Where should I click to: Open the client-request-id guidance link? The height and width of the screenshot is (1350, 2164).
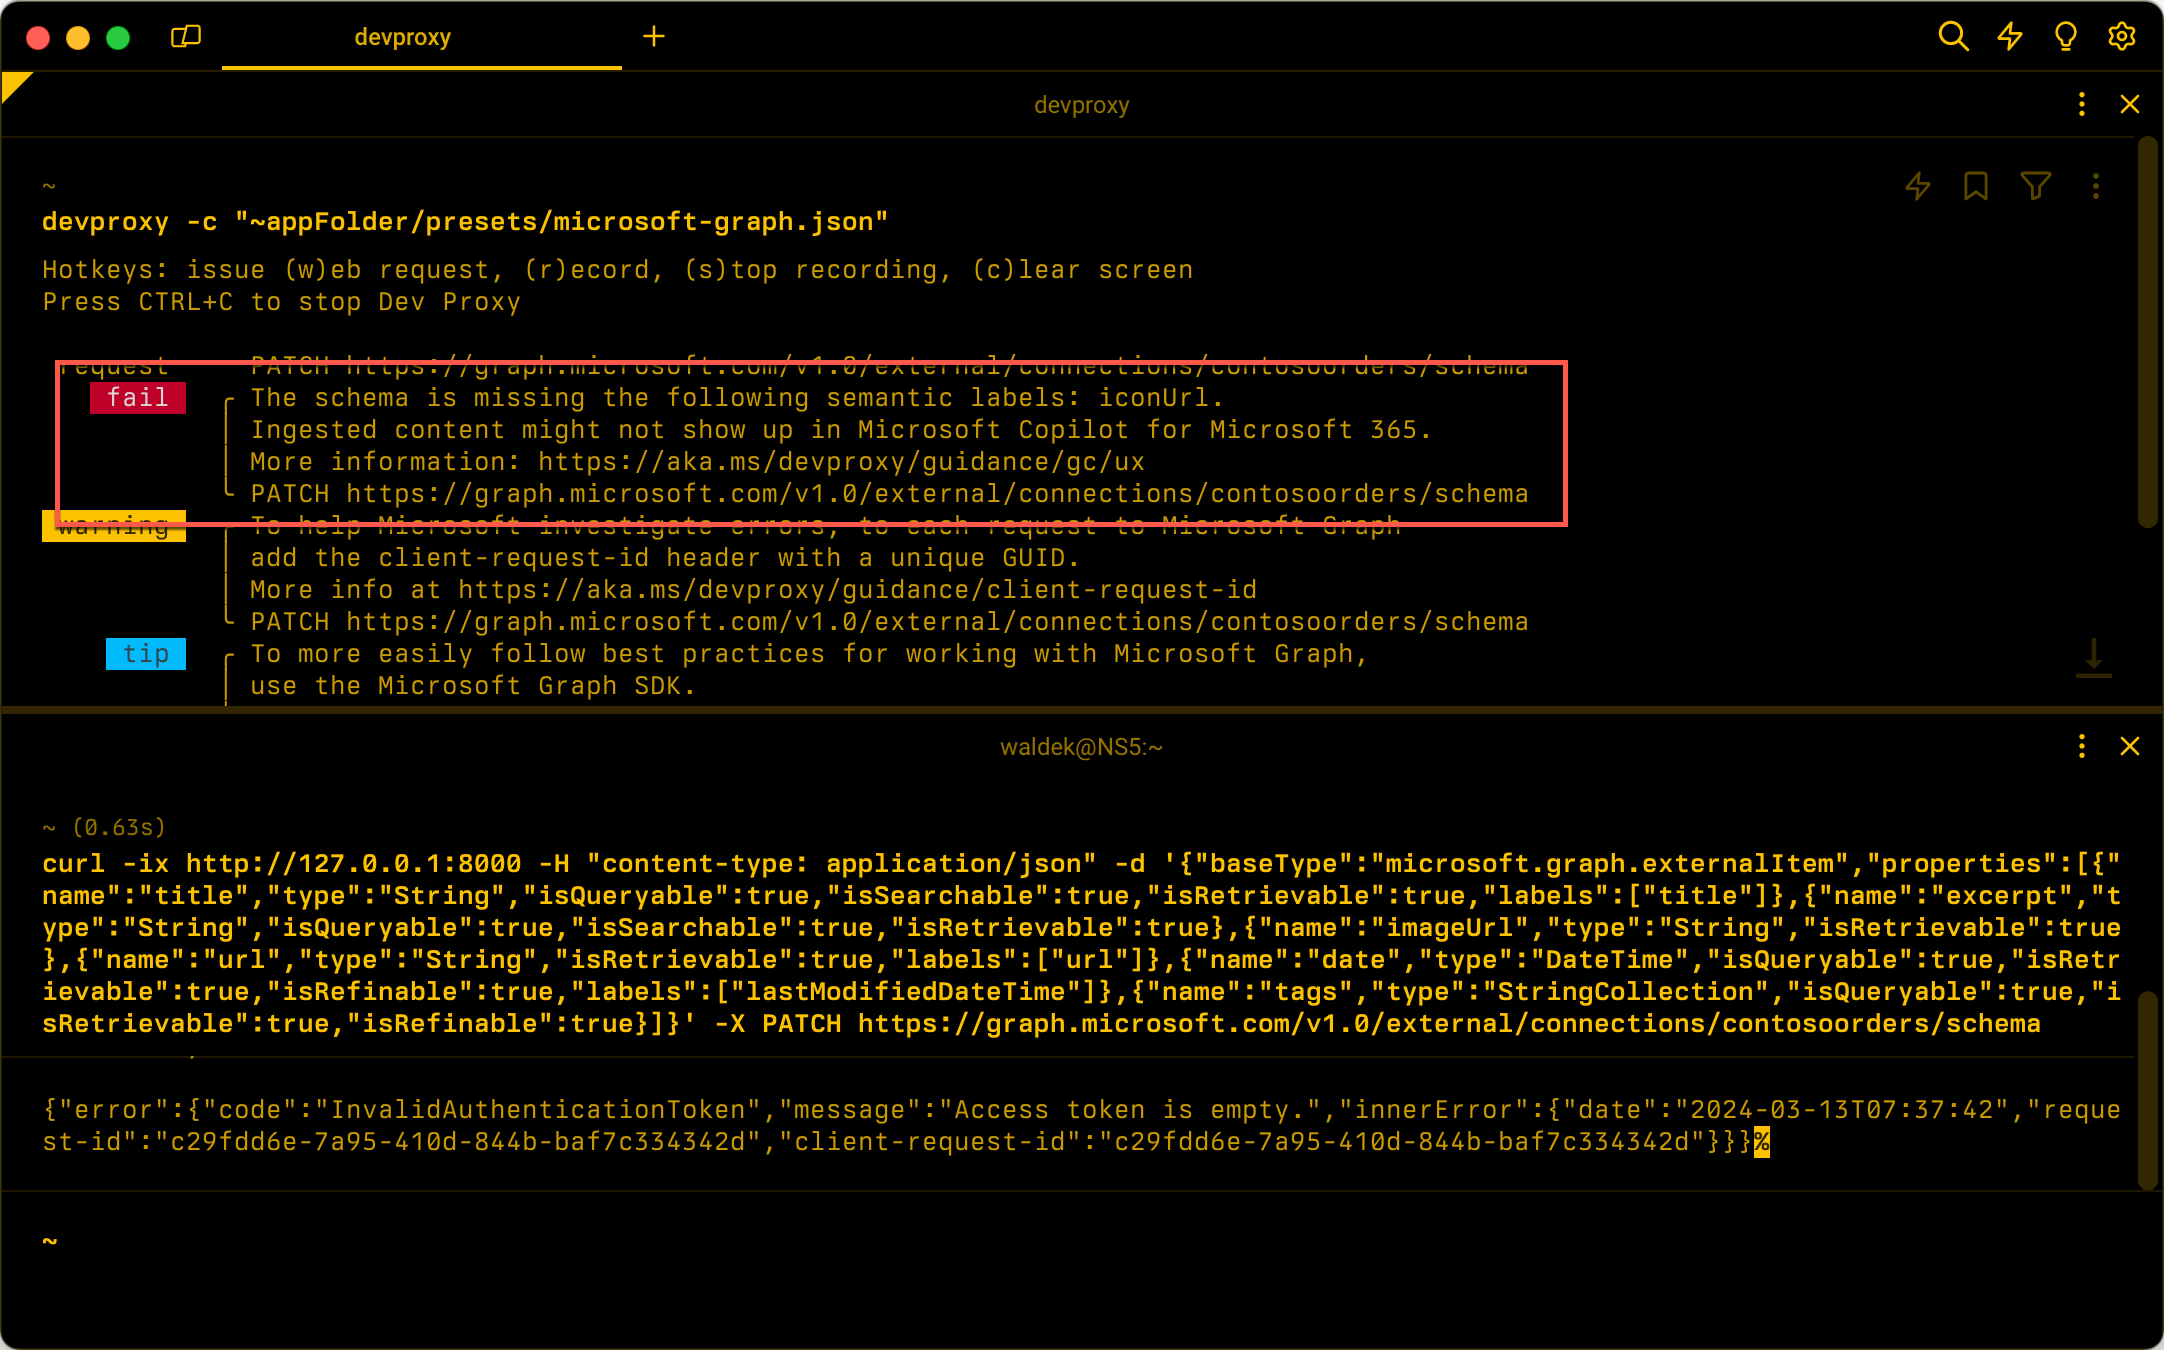[857, 589]
